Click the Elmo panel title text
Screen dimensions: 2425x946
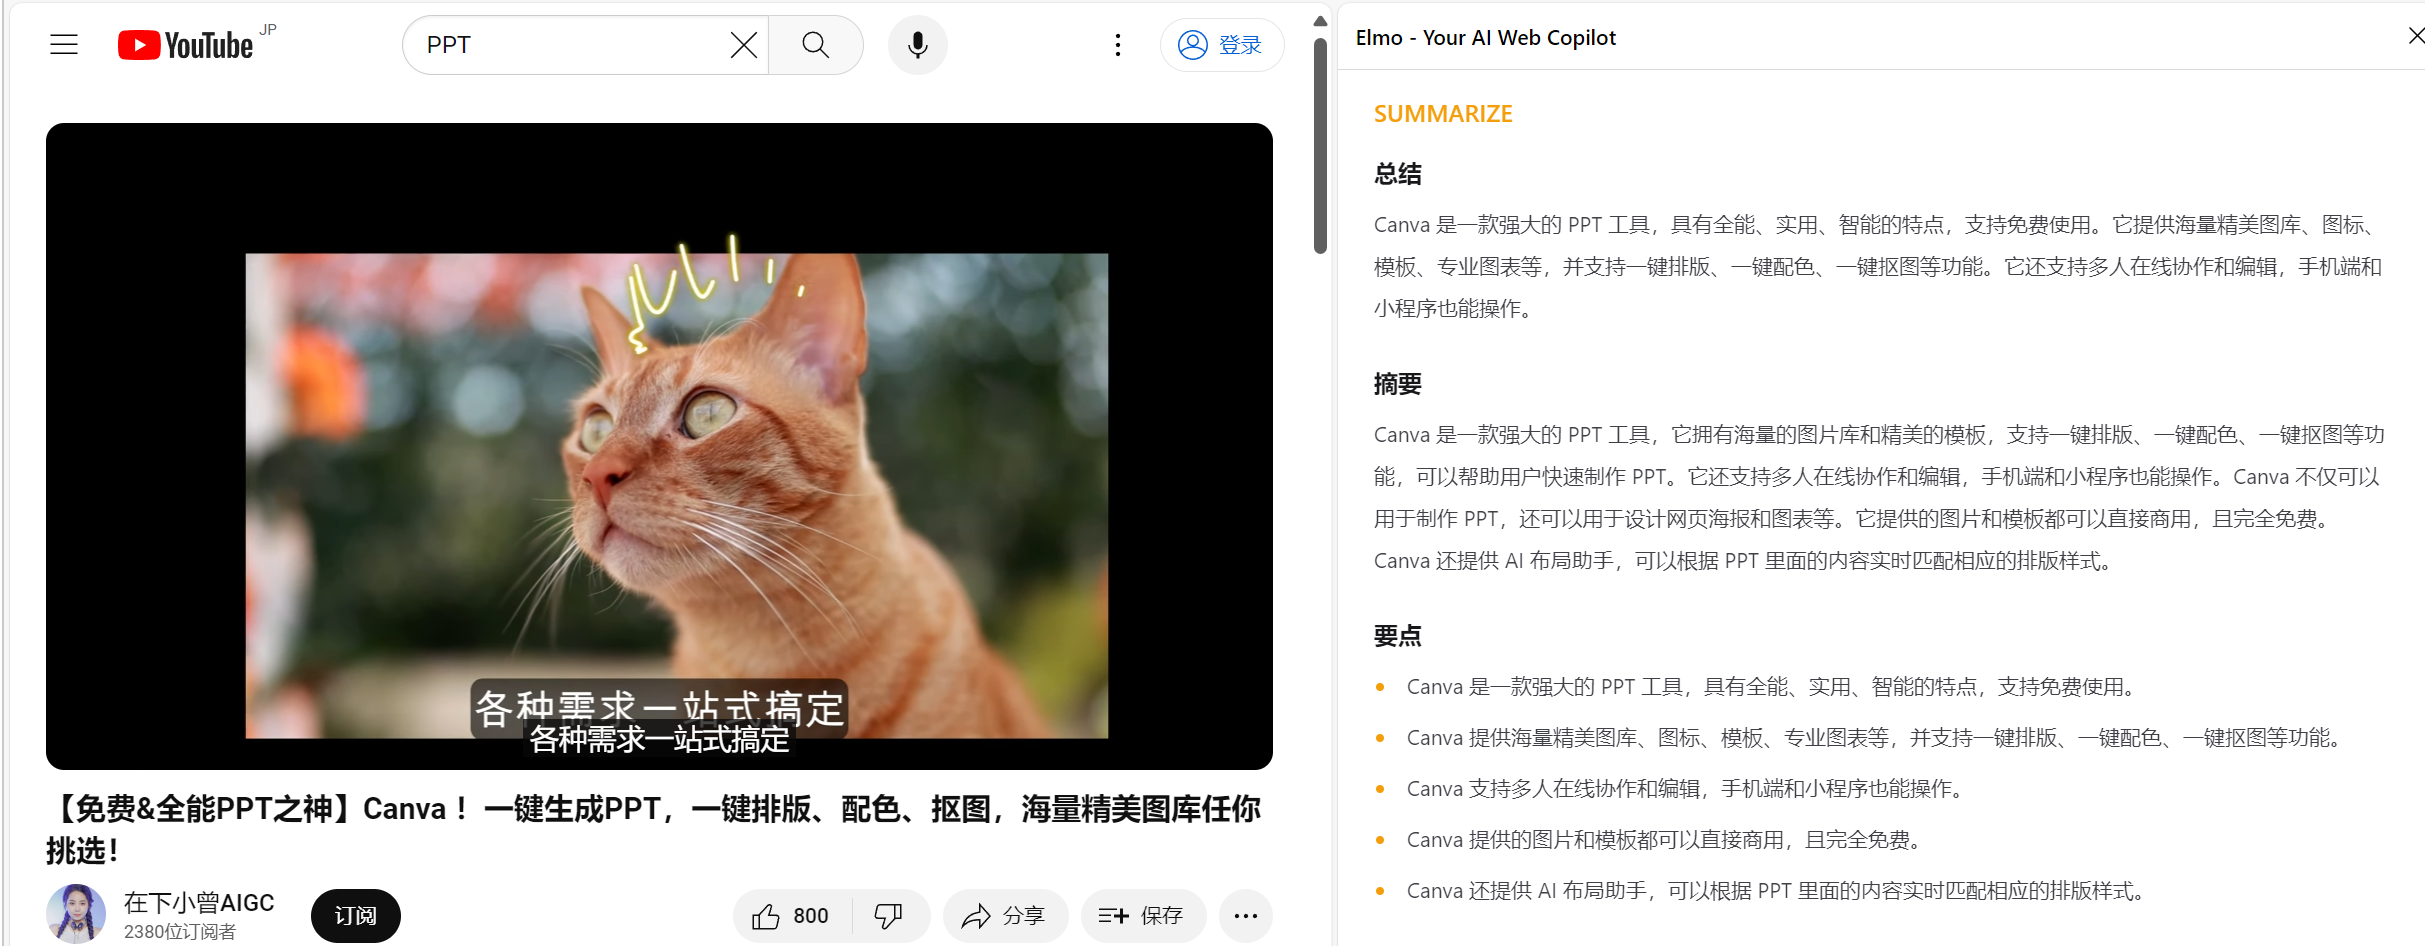(1485, 37)
